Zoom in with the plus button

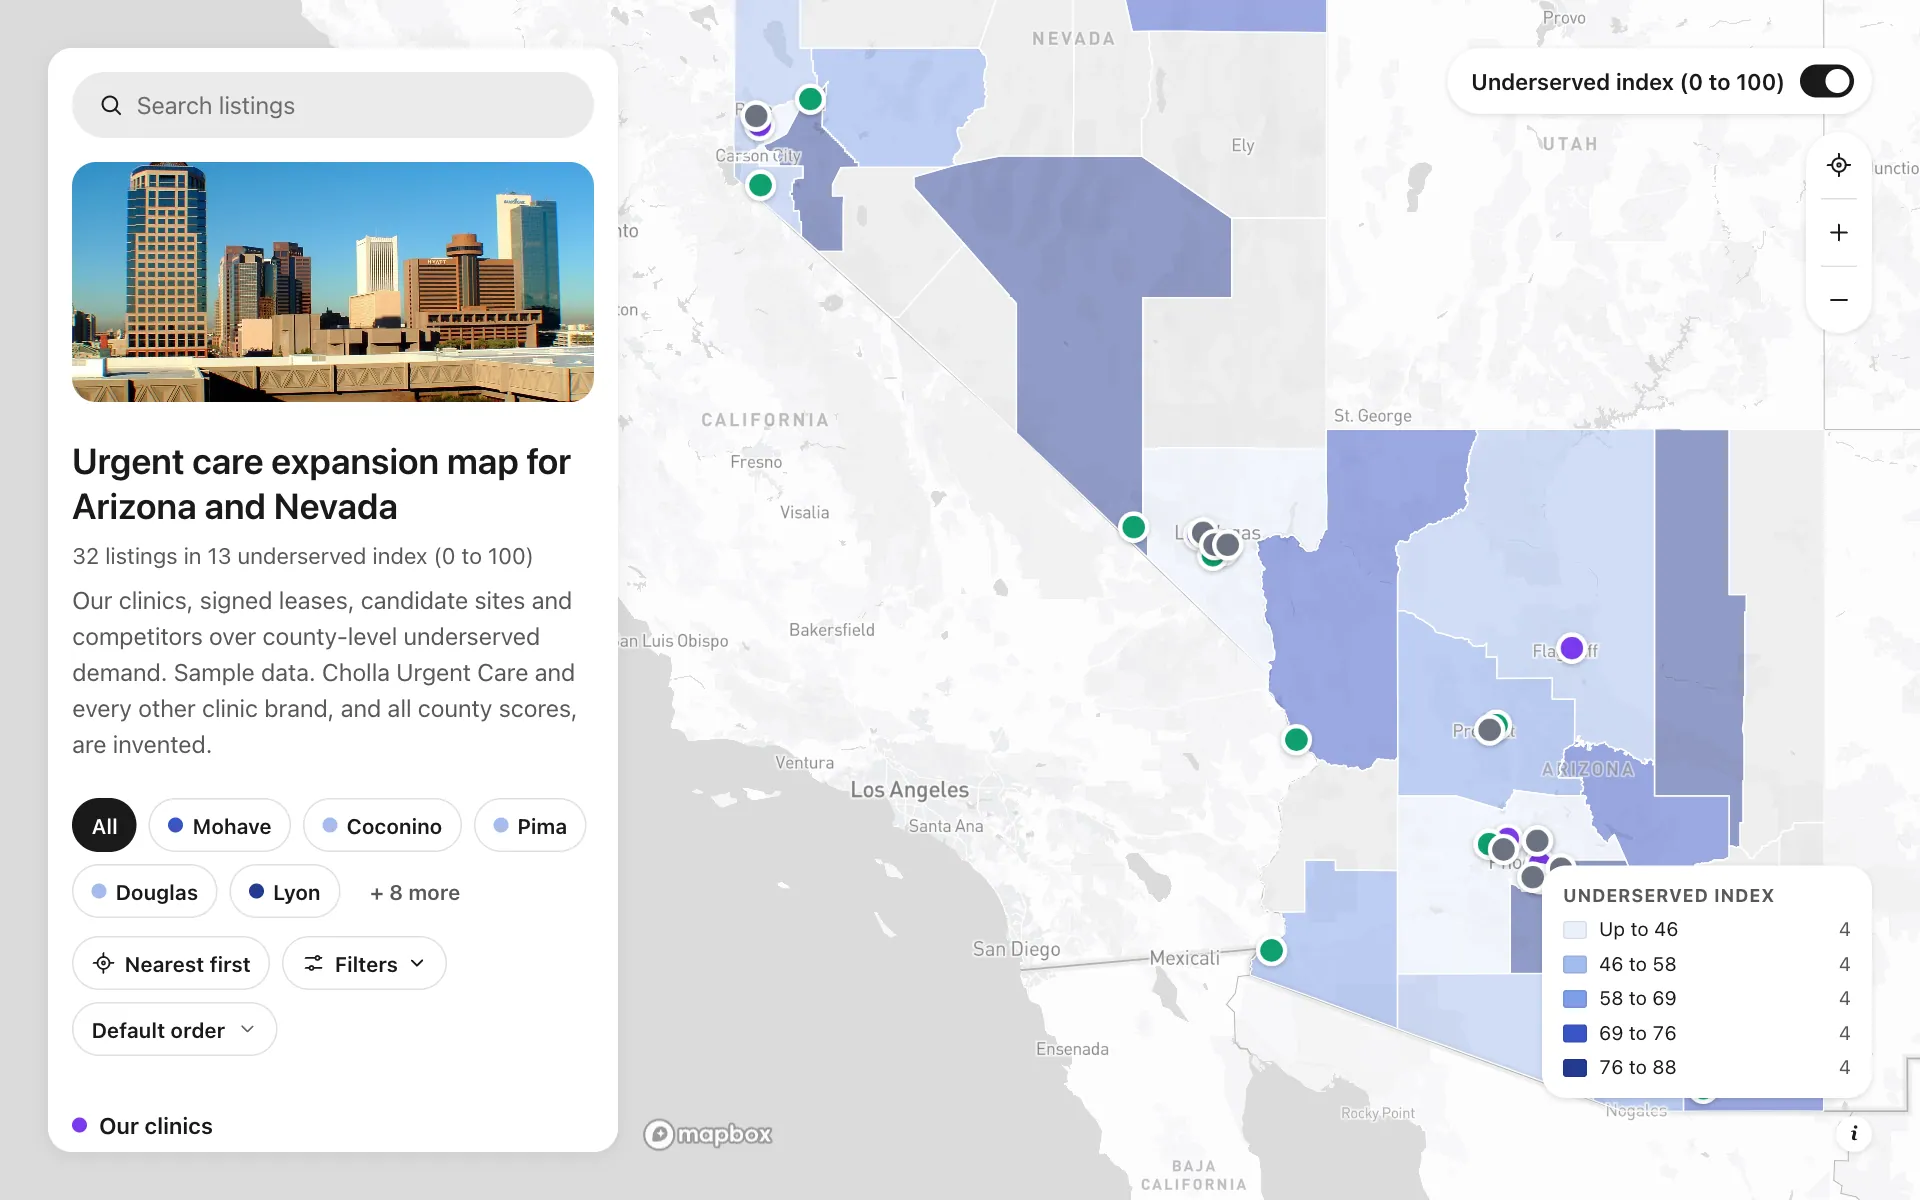1838,232
